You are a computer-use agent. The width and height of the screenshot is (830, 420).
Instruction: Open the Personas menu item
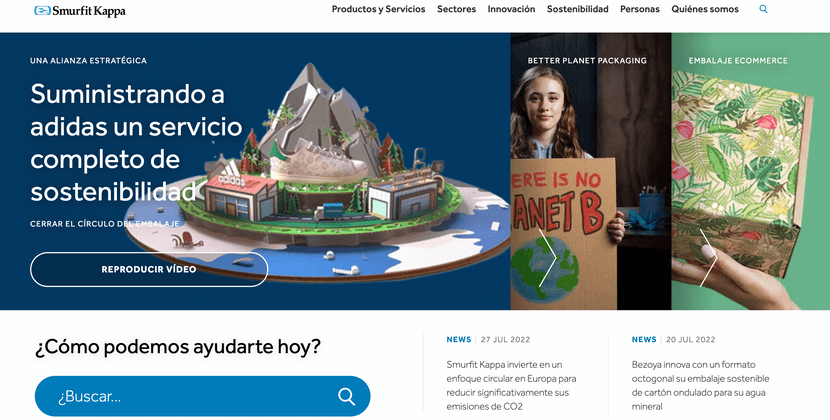click(640, 9)
